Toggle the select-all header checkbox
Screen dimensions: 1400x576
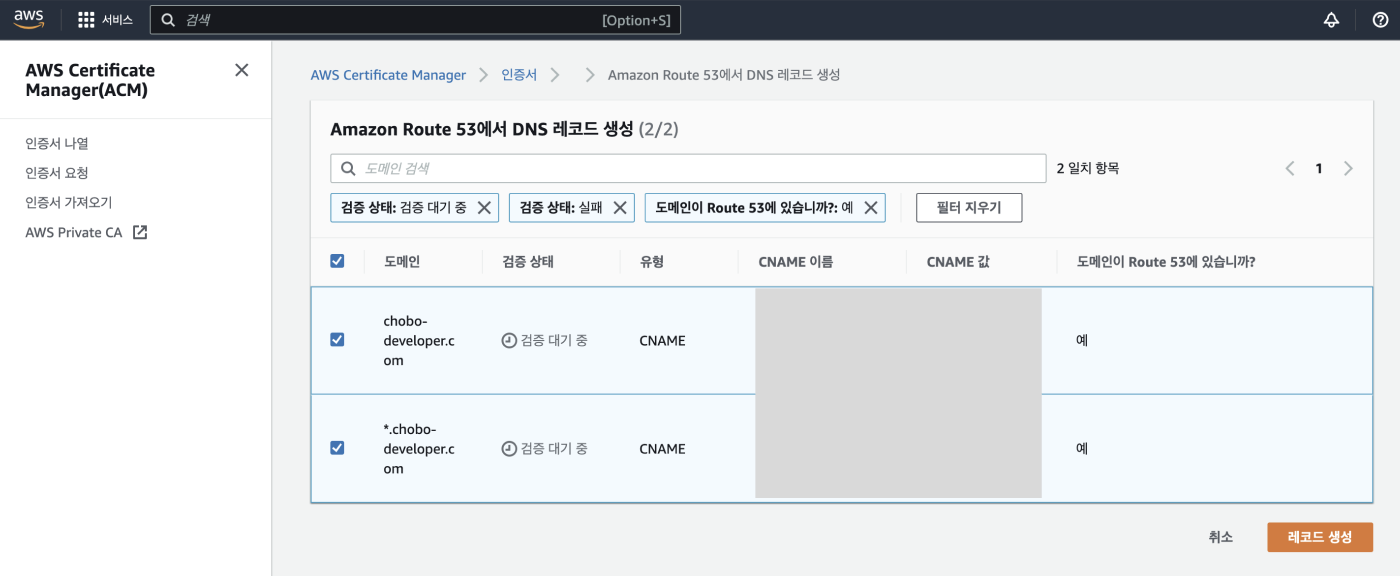pos(337,261)
